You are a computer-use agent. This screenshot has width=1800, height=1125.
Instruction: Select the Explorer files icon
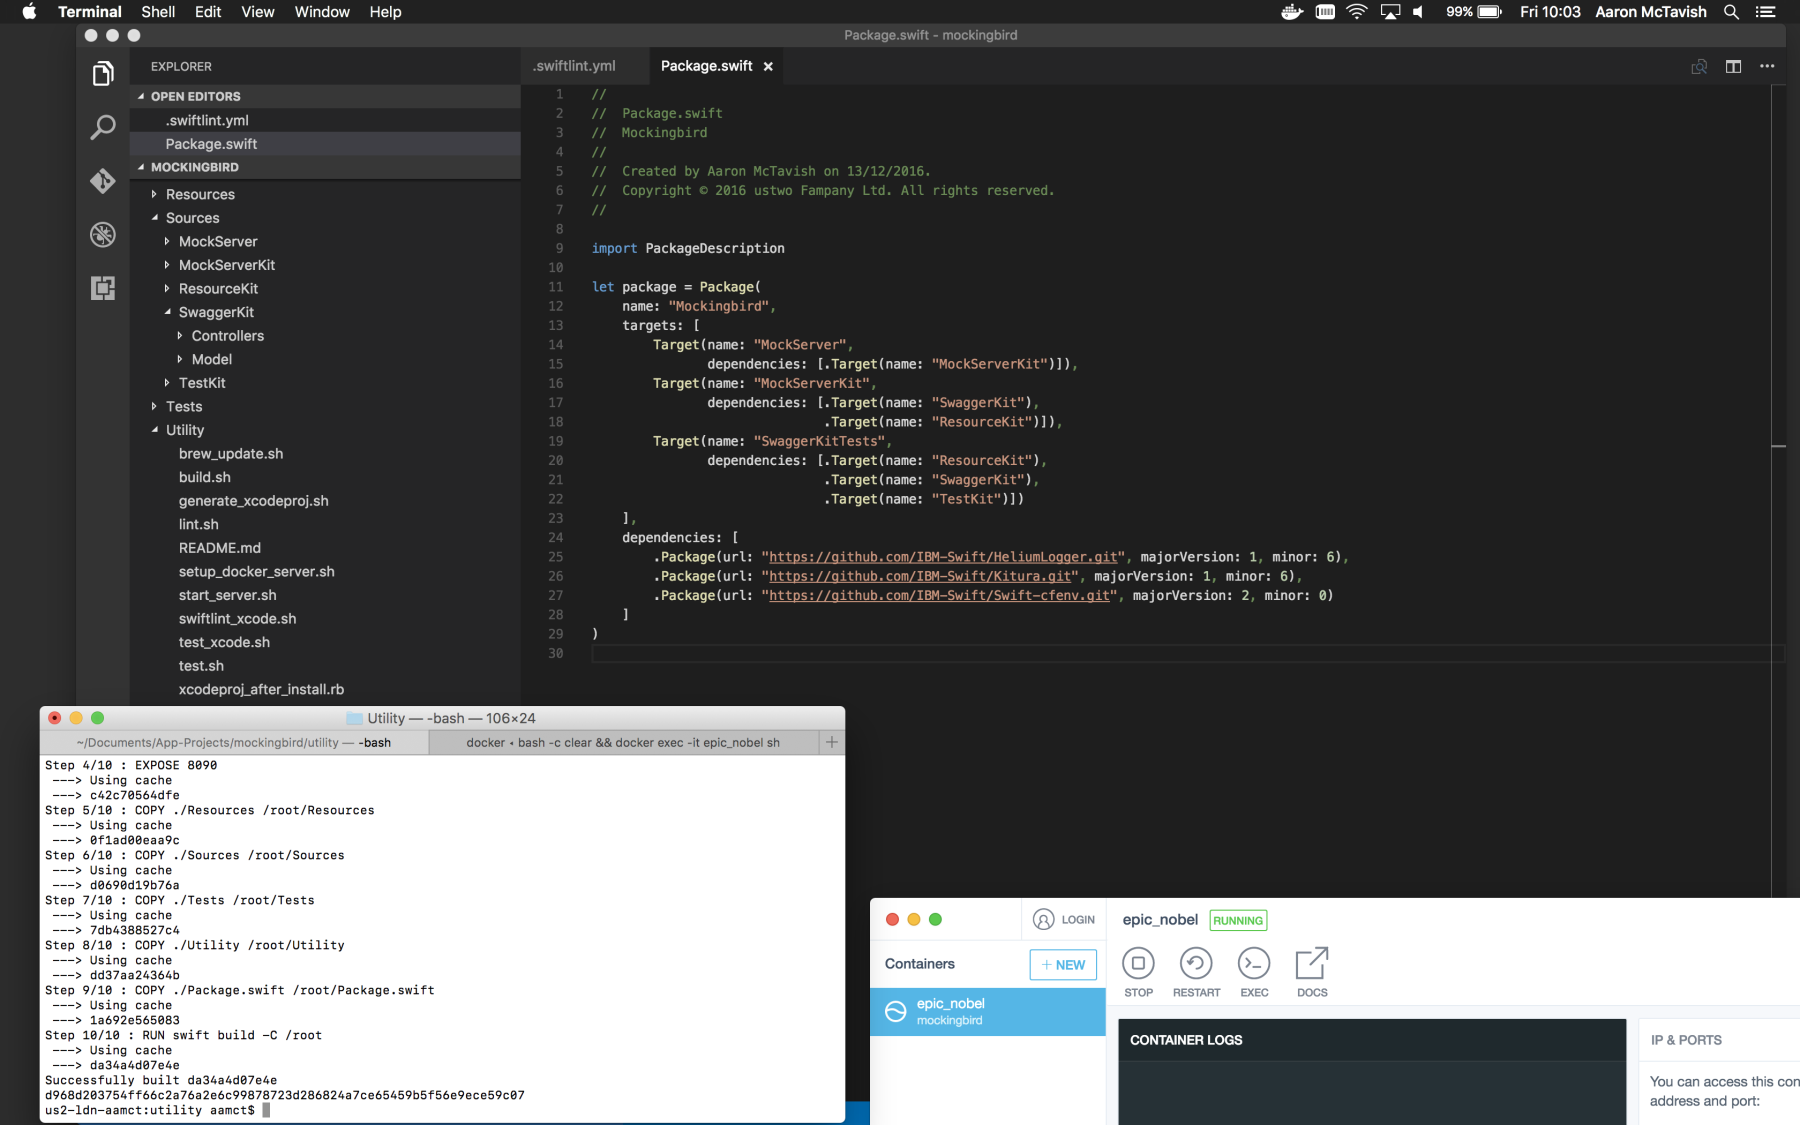tap(102, 73)
